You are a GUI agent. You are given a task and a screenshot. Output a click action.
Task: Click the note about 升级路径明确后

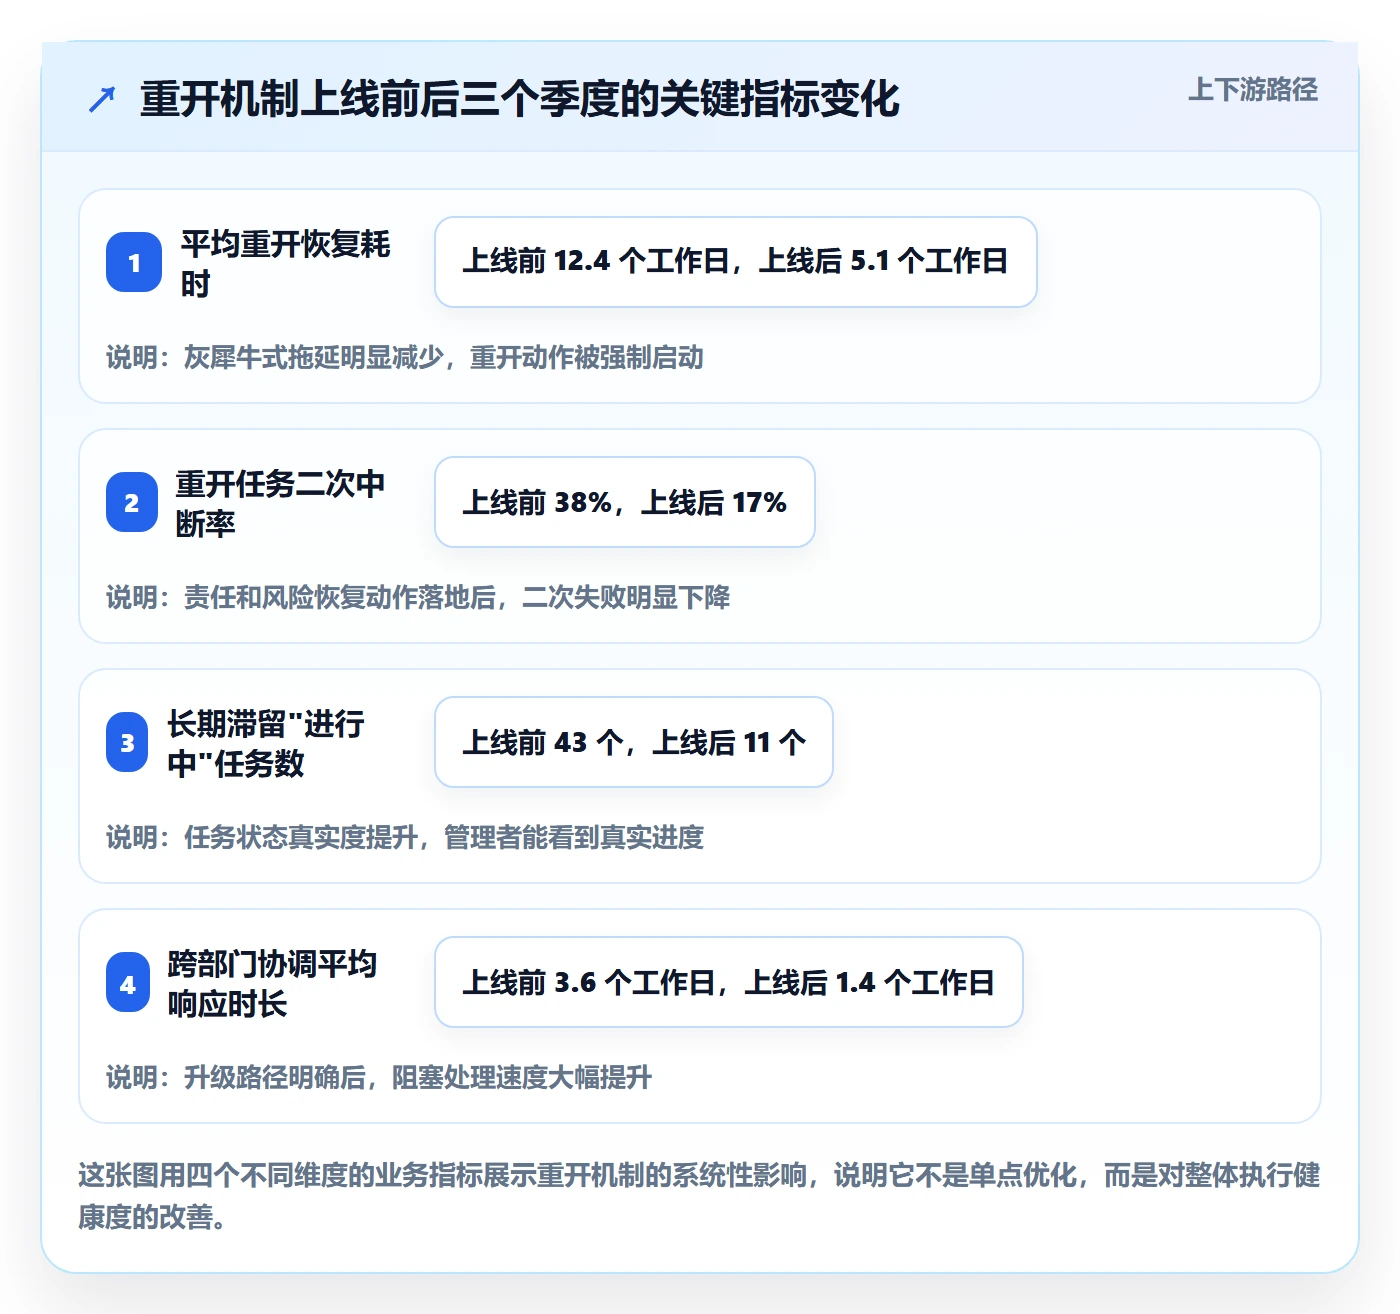pyautogui.click(x=379, y=1078)
